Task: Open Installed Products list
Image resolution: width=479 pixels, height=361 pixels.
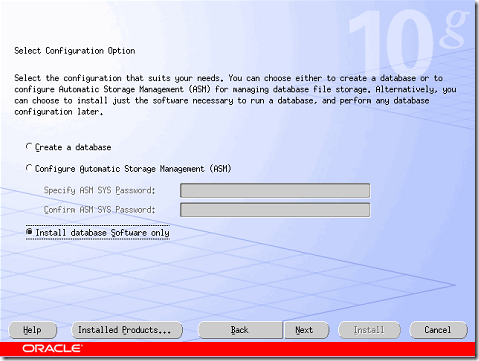Action: pyautogui.click(x=127, y=330)
